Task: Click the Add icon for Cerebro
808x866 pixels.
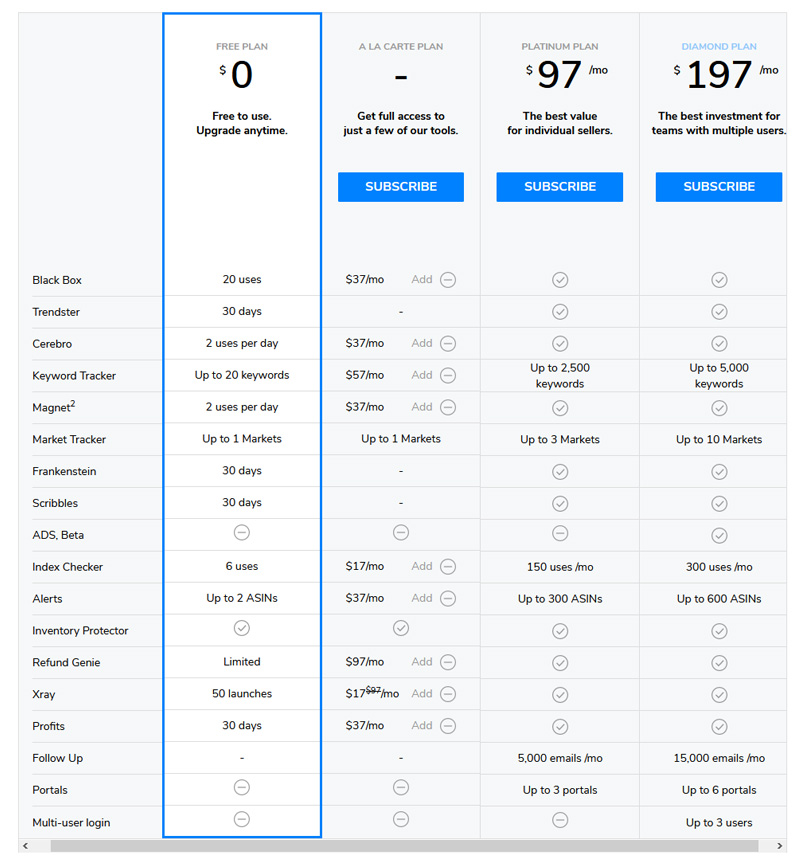Action: 448,344
